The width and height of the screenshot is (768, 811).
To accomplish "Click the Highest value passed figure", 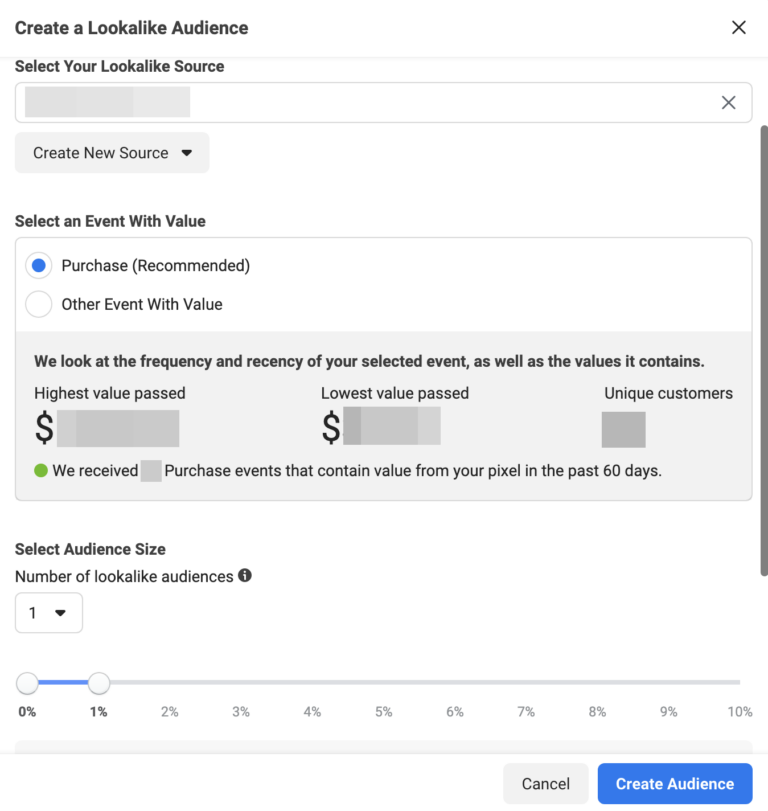I will (x=119, y=428).
